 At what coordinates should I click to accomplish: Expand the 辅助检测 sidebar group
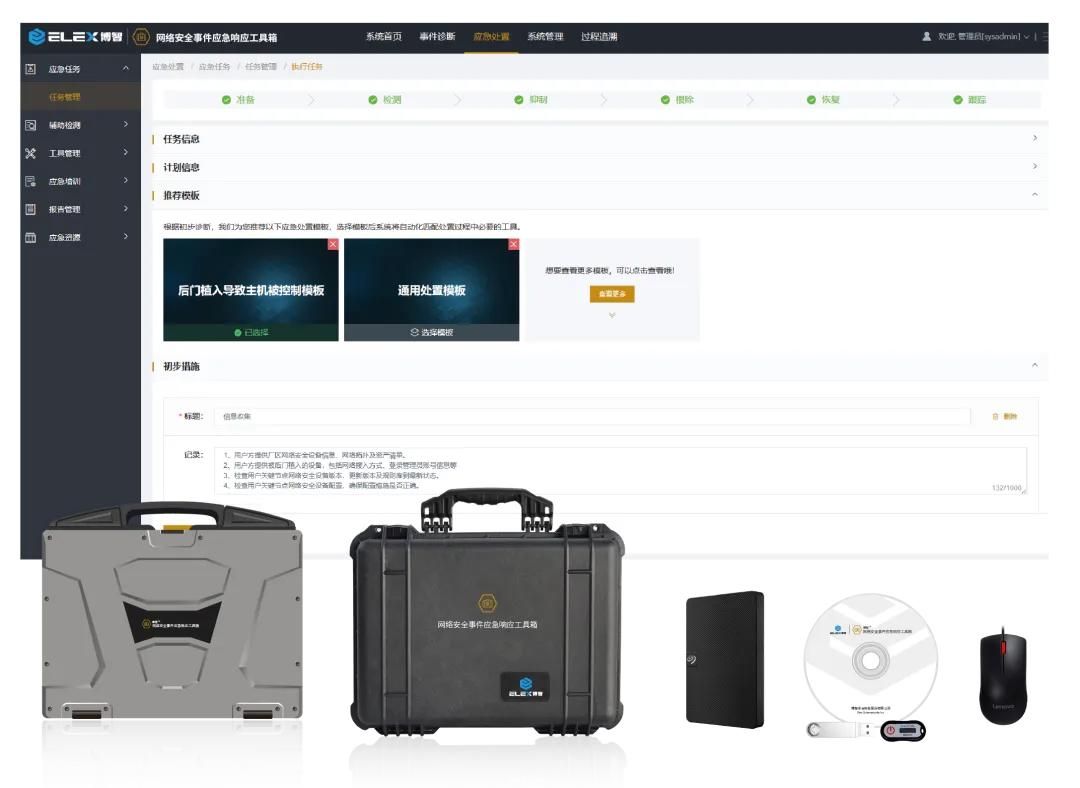pos(125,125)
